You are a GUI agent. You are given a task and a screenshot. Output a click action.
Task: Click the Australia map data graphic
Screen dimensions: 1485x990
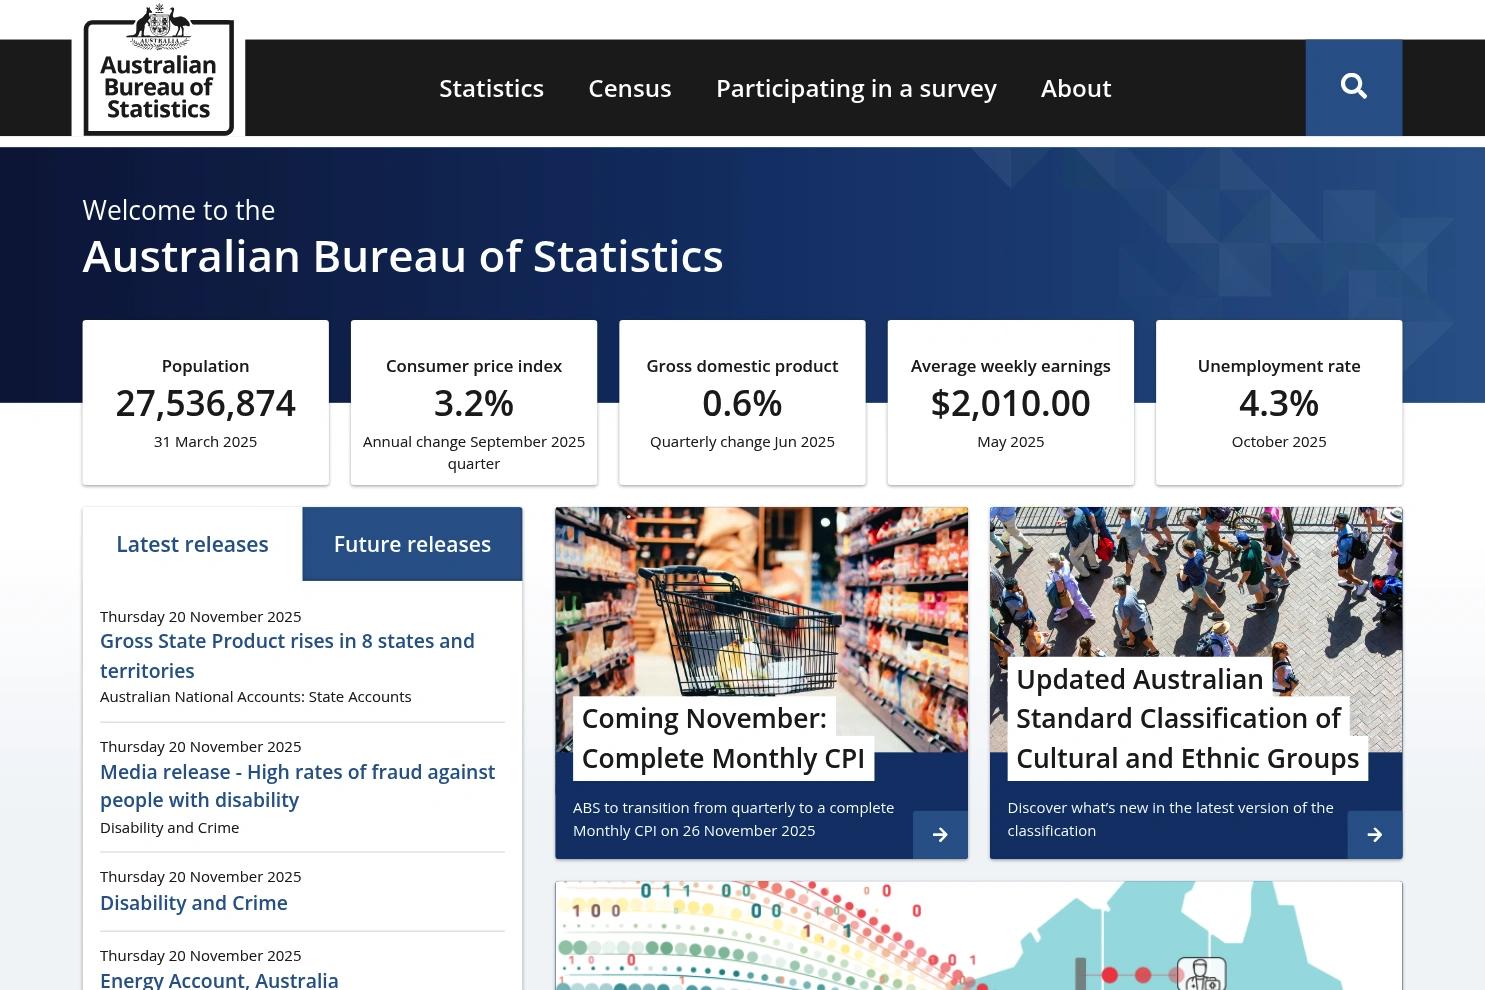point(979,936)
